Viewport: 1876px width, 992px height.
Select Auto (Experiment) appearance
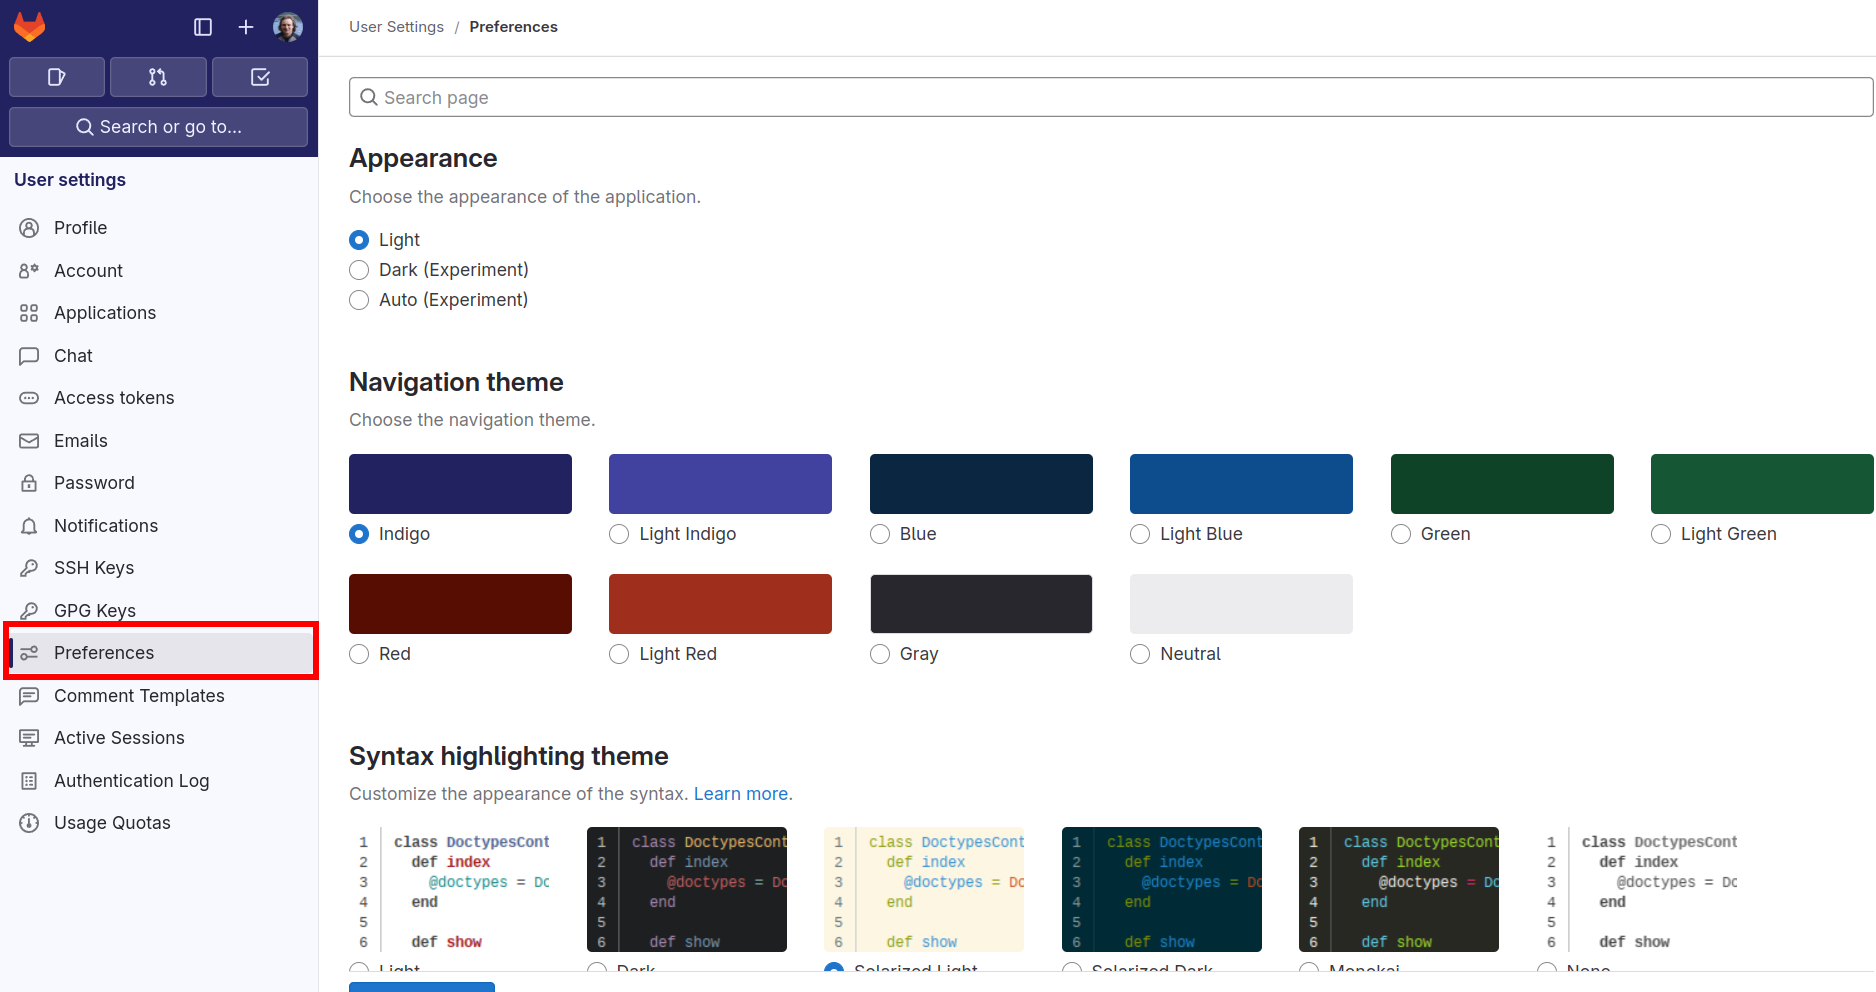tap(359, 300)
